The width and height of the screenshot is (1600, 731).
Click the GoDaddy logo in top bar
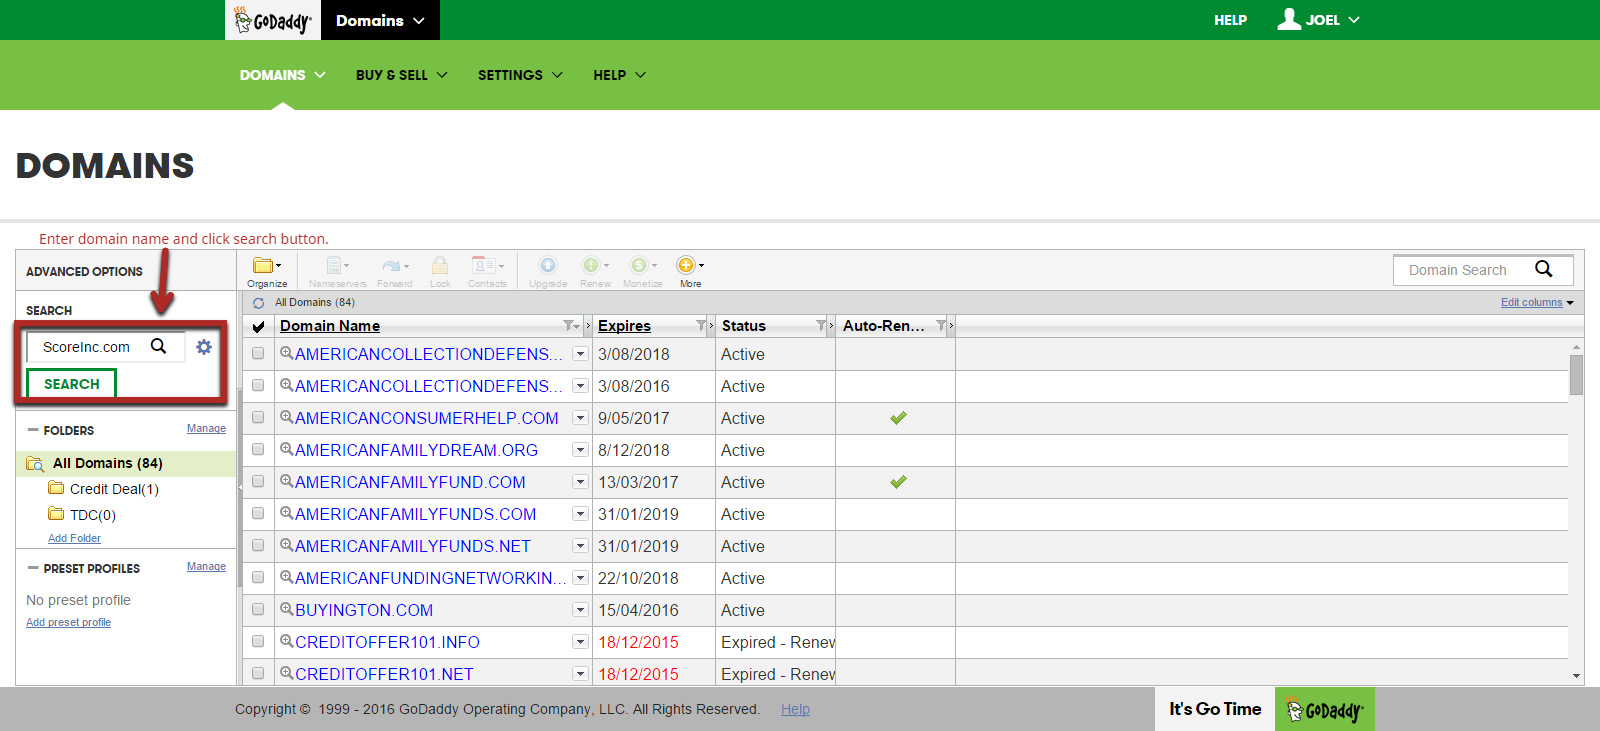pyautogui.click(x=272, y=20)
